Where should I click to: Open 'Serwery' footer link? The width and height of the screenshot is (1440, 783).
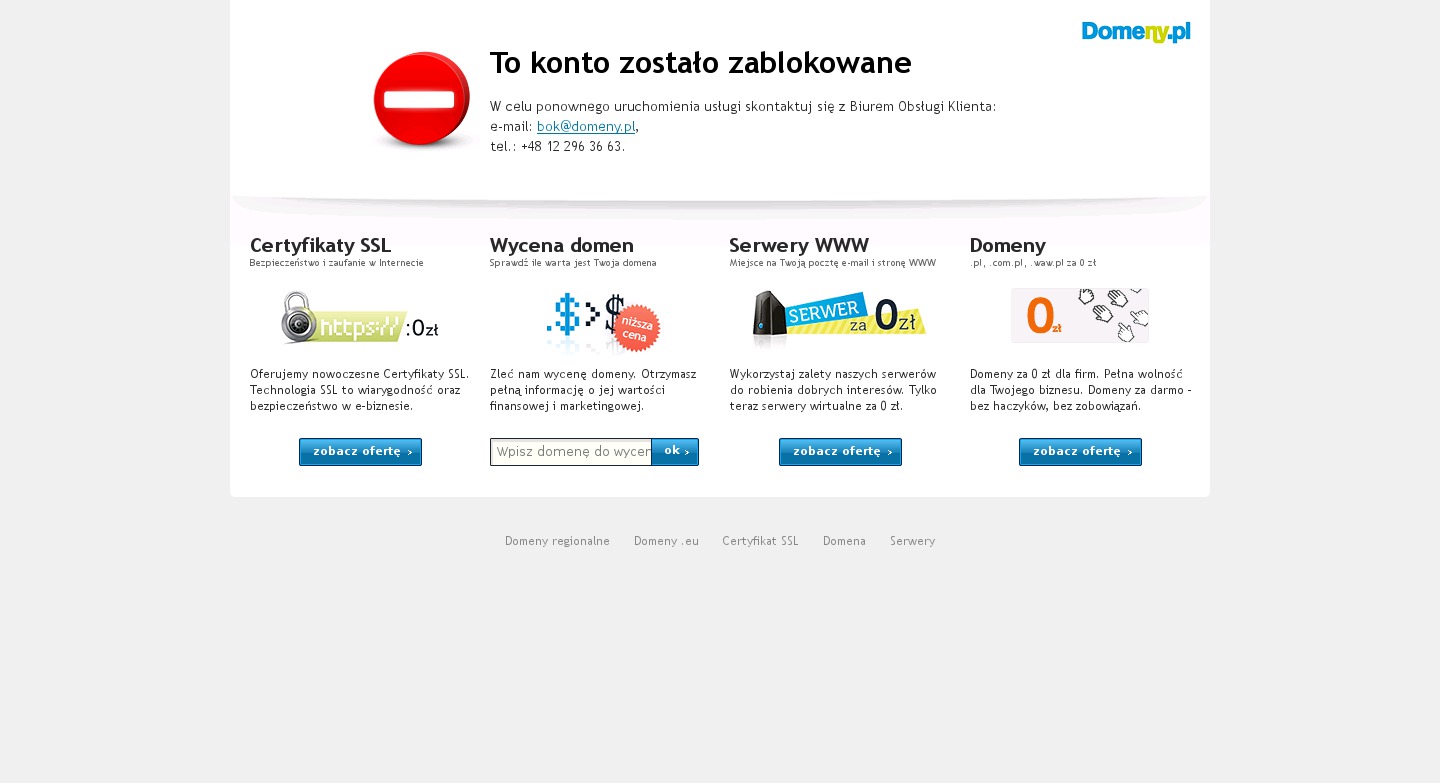912,541
